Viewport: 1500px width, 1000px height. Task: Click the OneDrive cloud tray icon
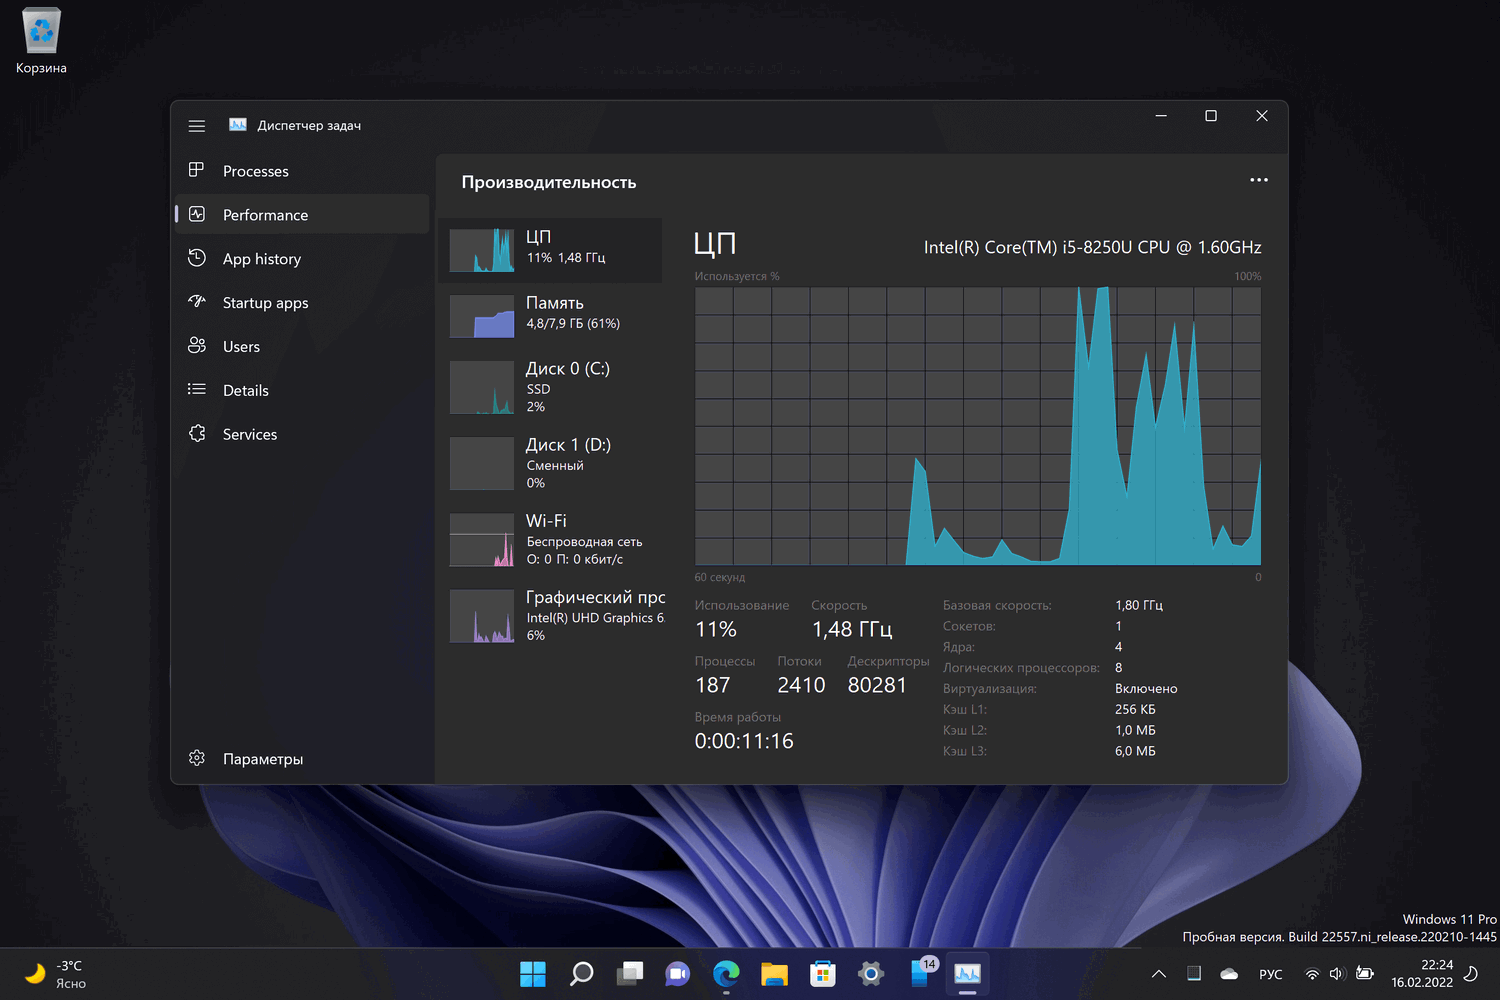click(1229, 974)
